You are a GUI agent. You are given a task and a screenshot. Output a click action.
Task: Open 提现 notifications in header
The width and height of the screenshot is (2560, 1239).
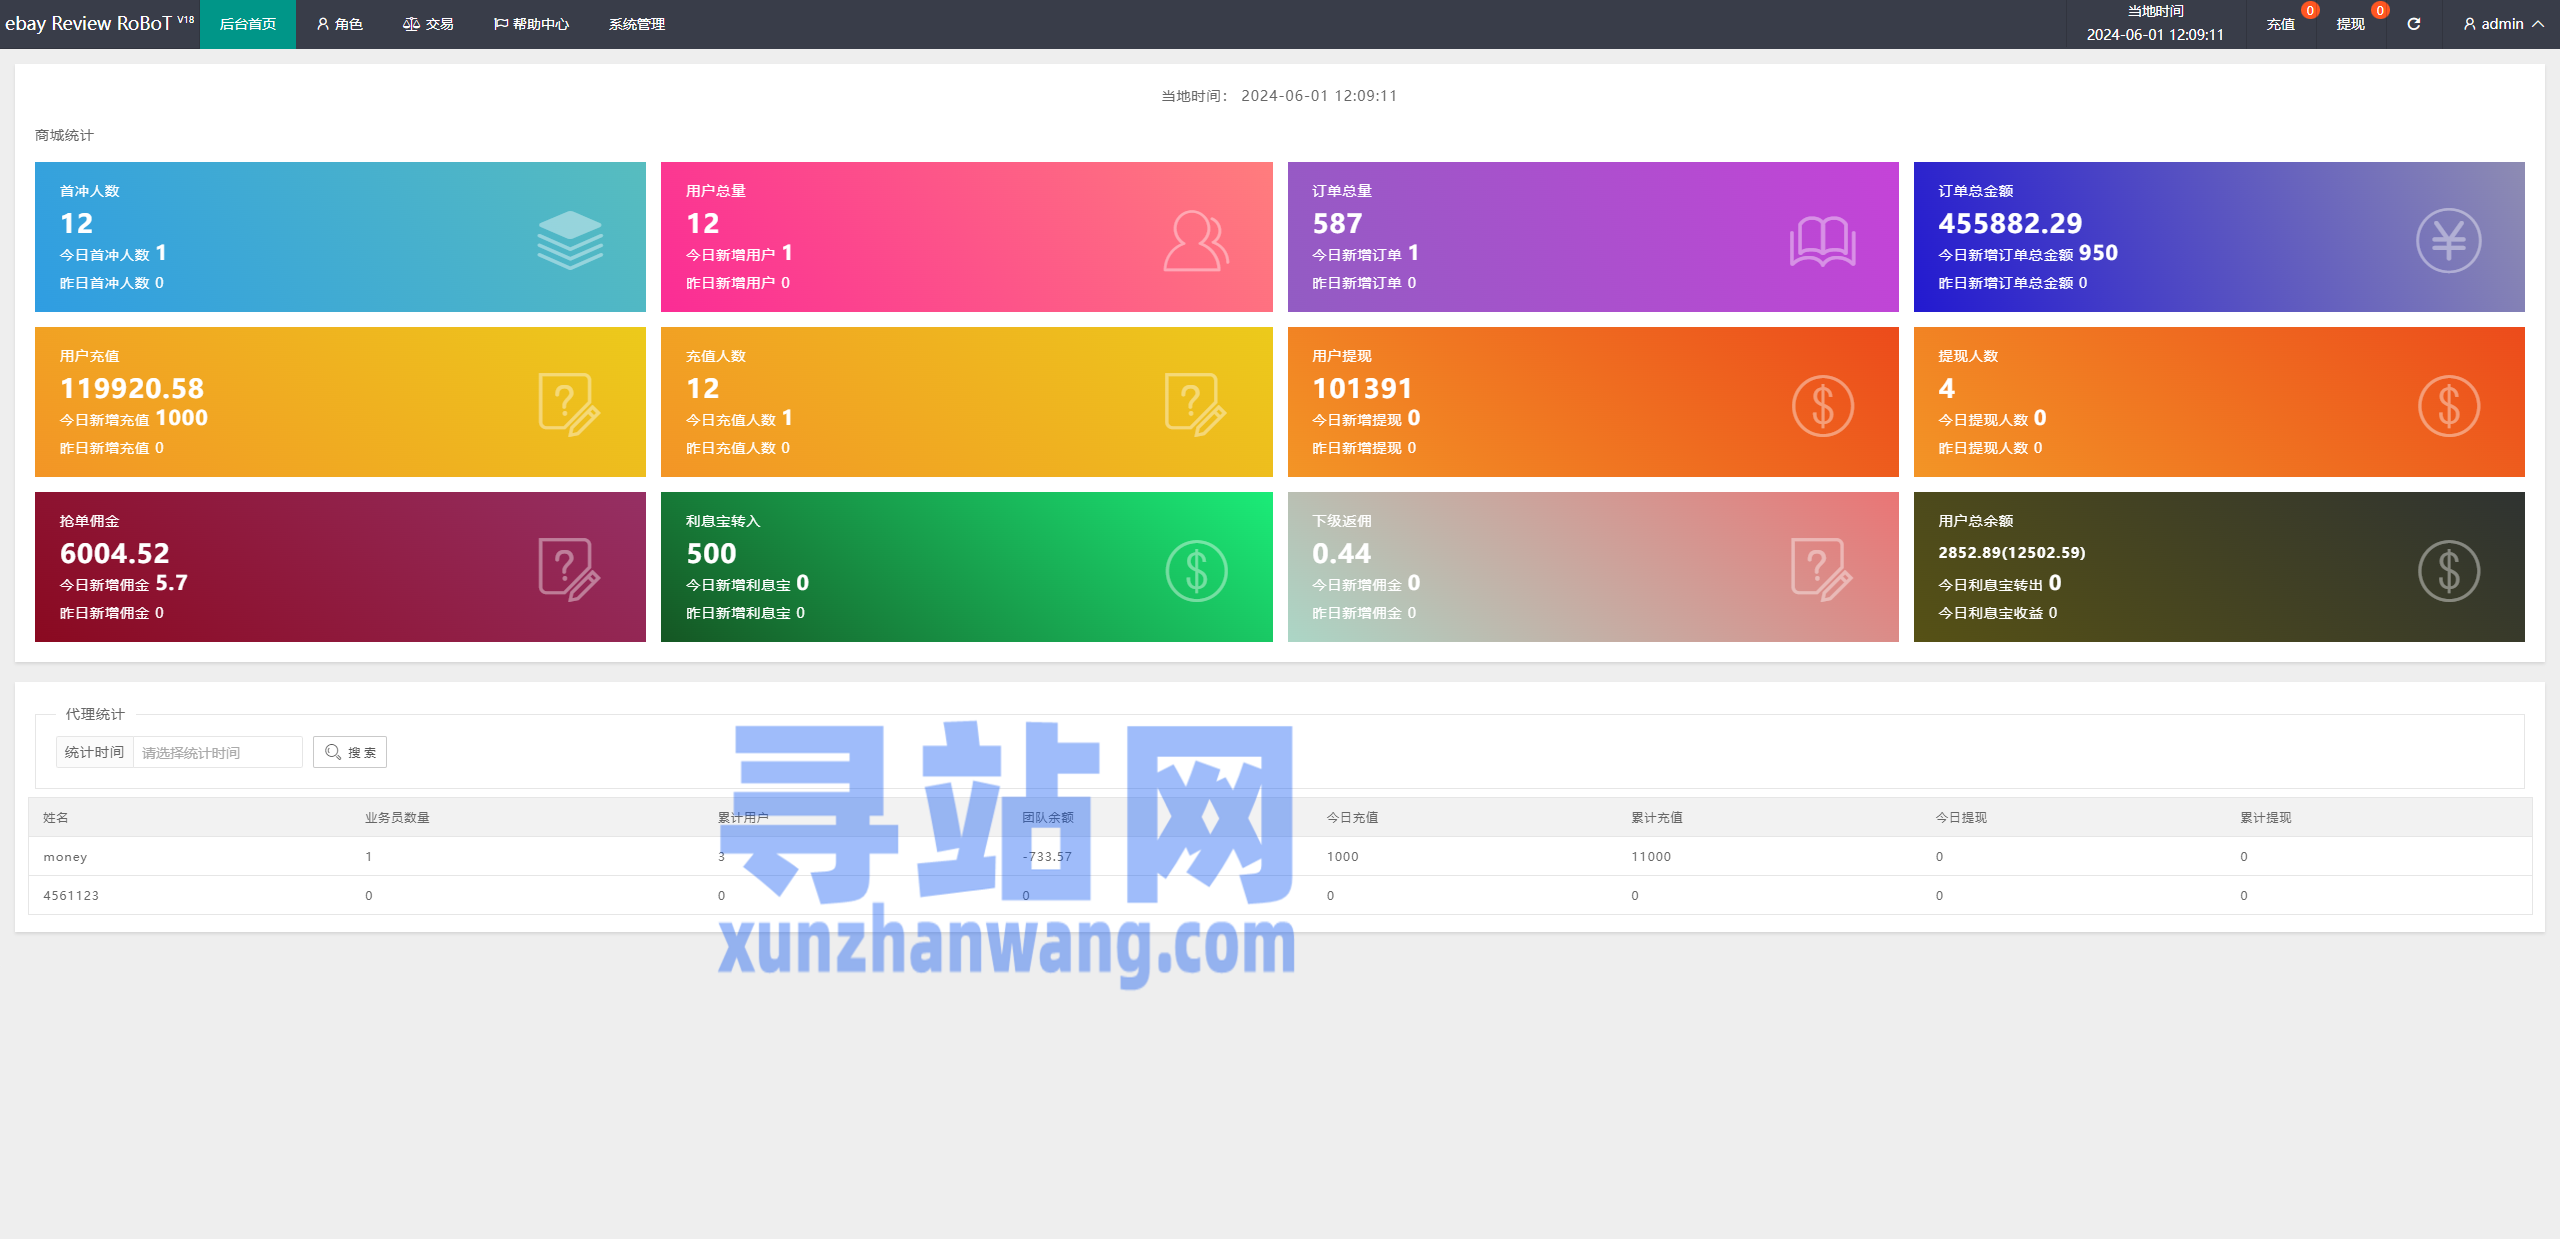click(2351, 24)
